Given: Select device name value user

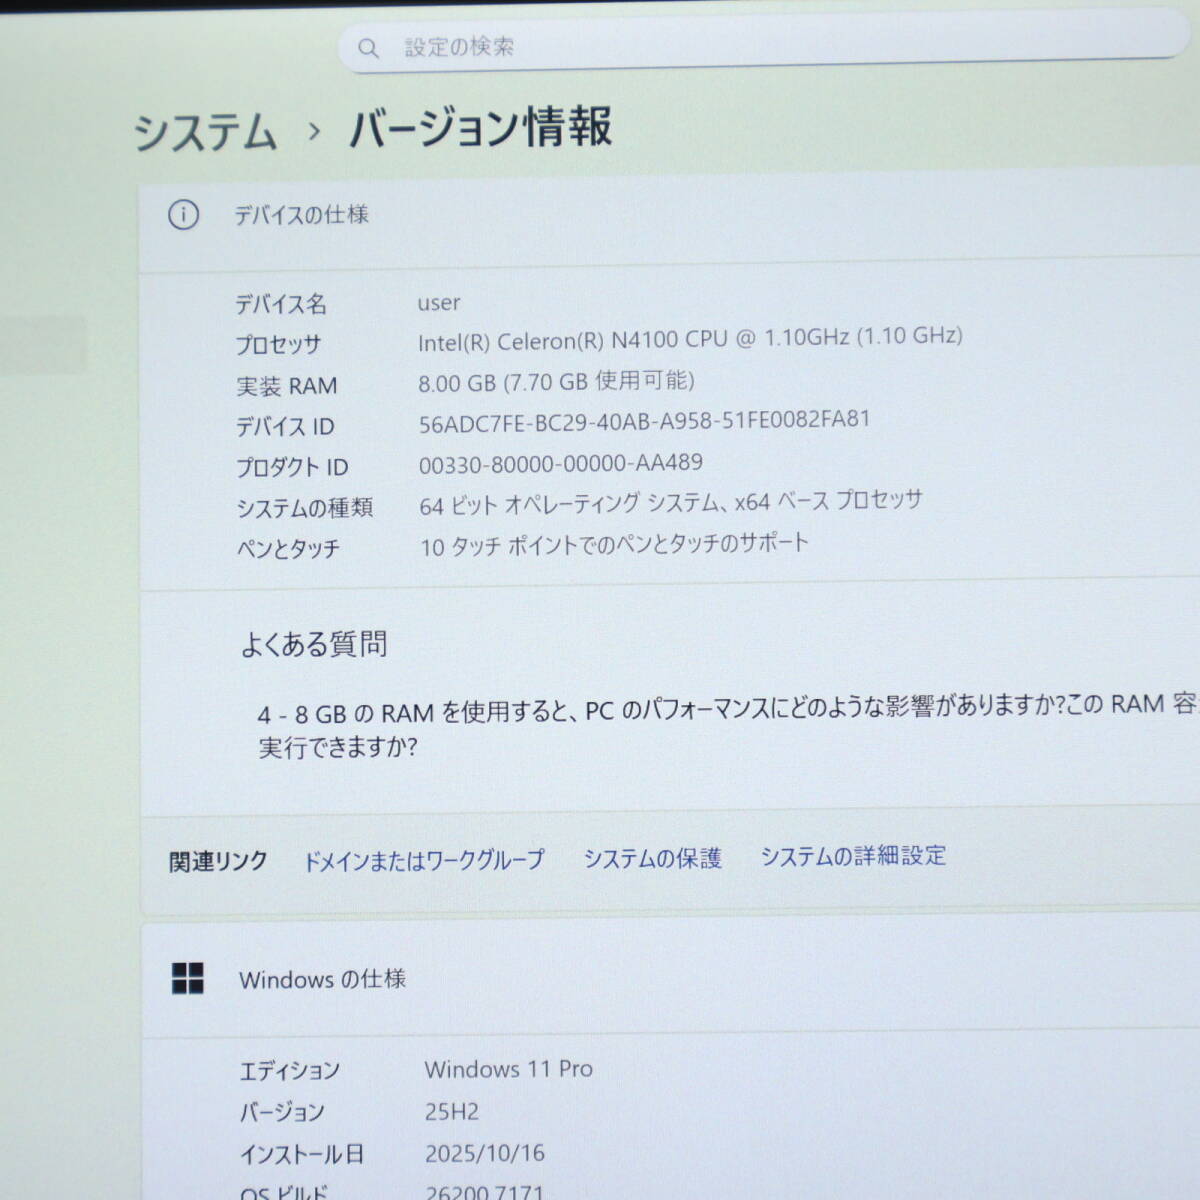Looking at the screenshot, I should [439, 302].
